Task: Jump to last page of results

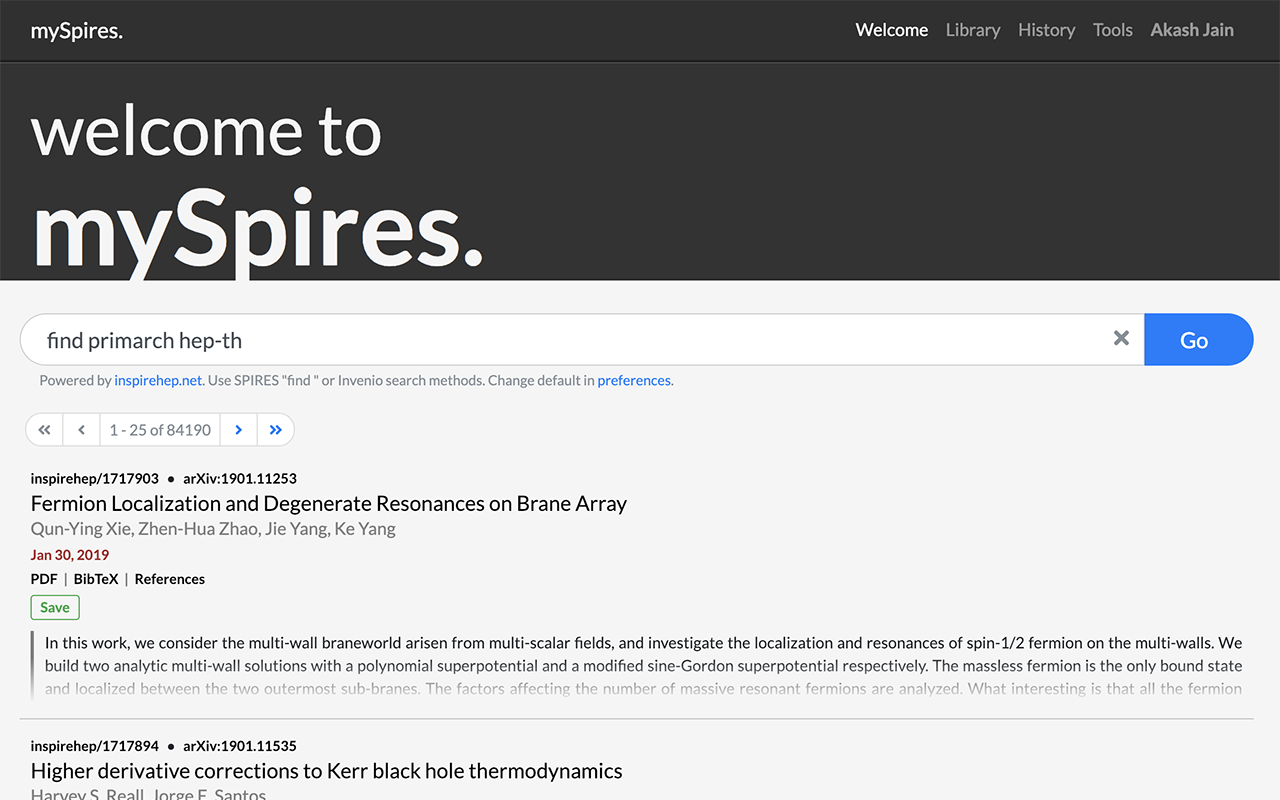Action: [275, 430]
